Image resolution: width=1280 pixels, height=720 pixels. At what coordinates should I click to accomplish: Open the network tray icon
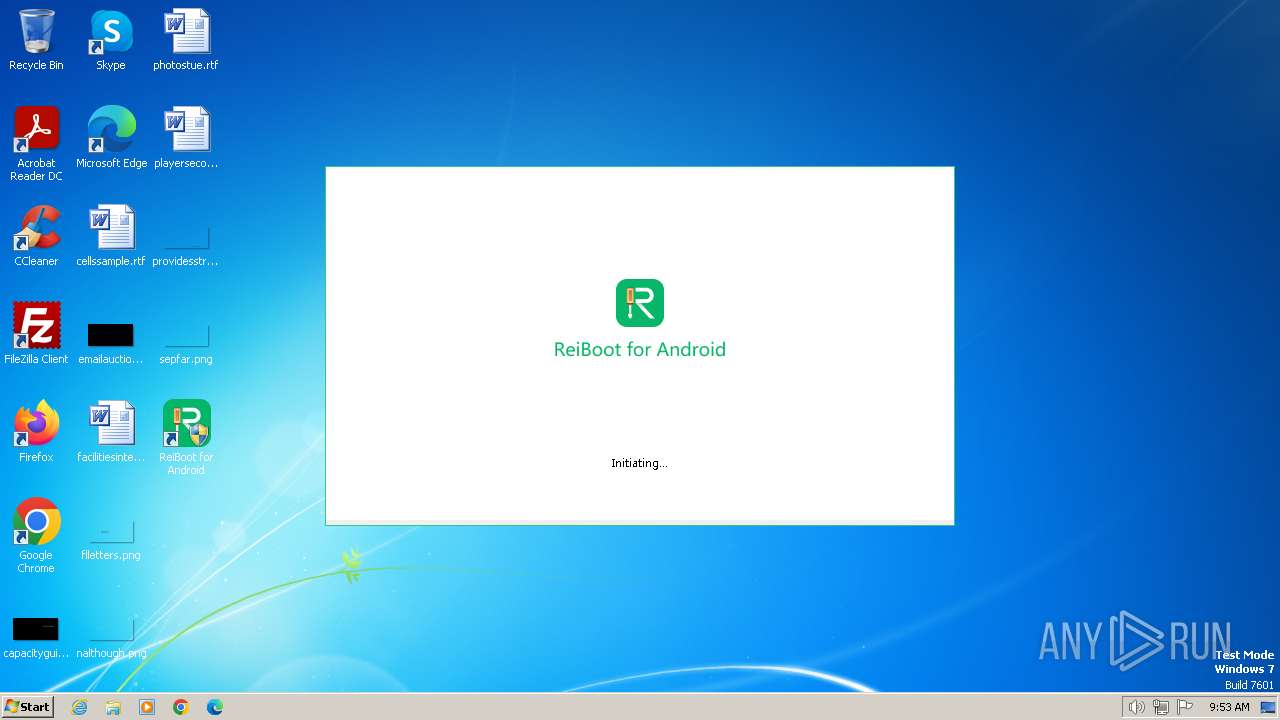click(x=1161, y=707)
